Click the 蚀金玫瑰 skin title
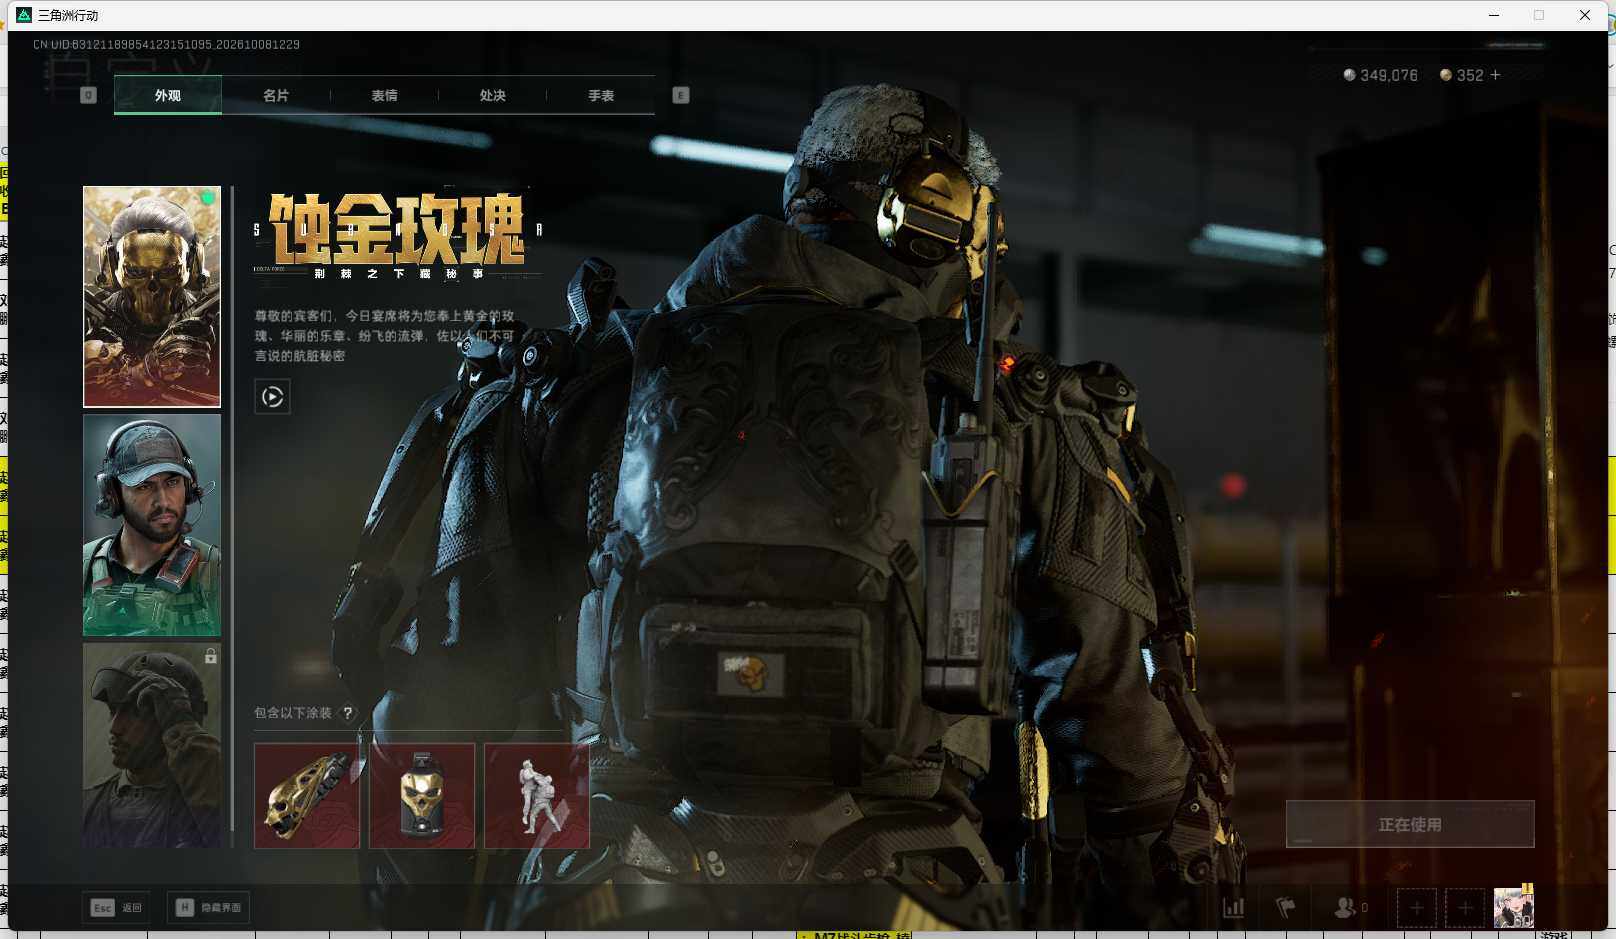This screenshot has width=1616, height=939. point(397,229)
